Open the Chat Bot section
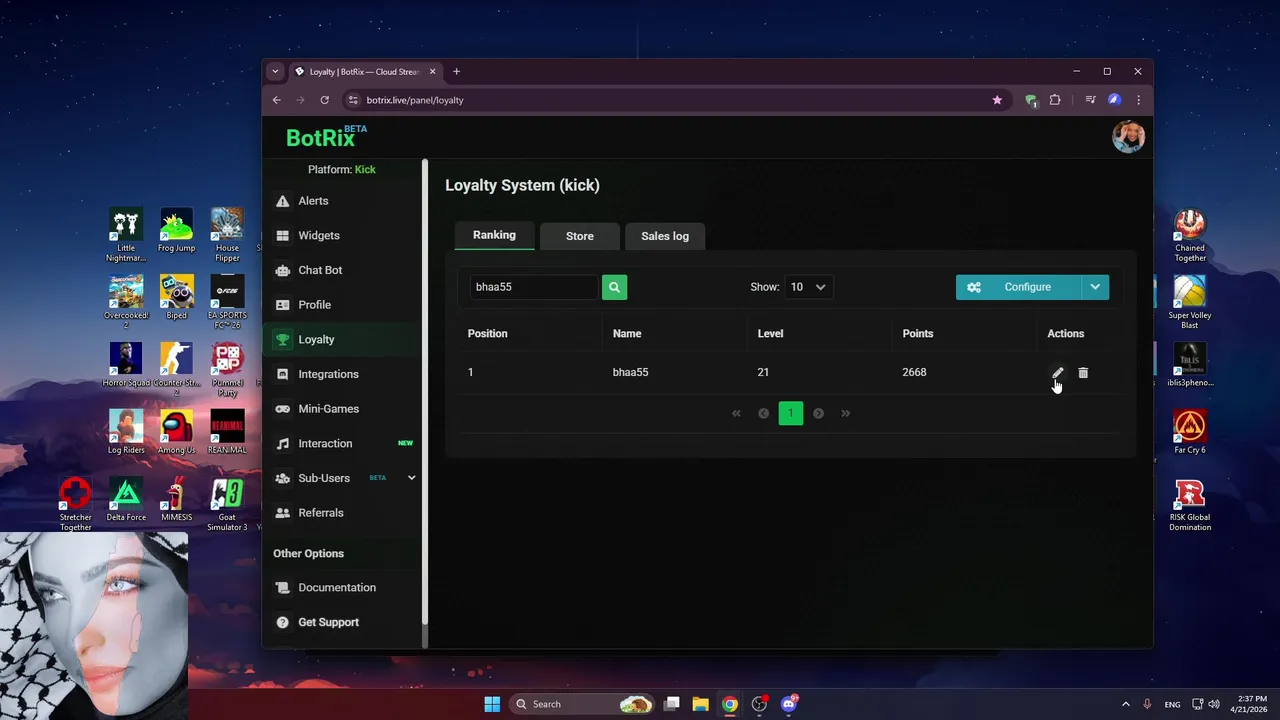 point(343,270)
